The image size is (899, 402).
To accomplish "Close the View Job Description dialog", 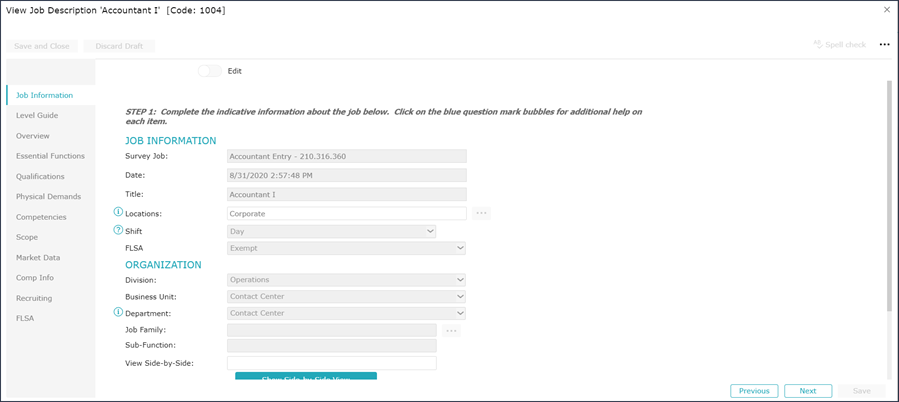I will coord(886,10).
